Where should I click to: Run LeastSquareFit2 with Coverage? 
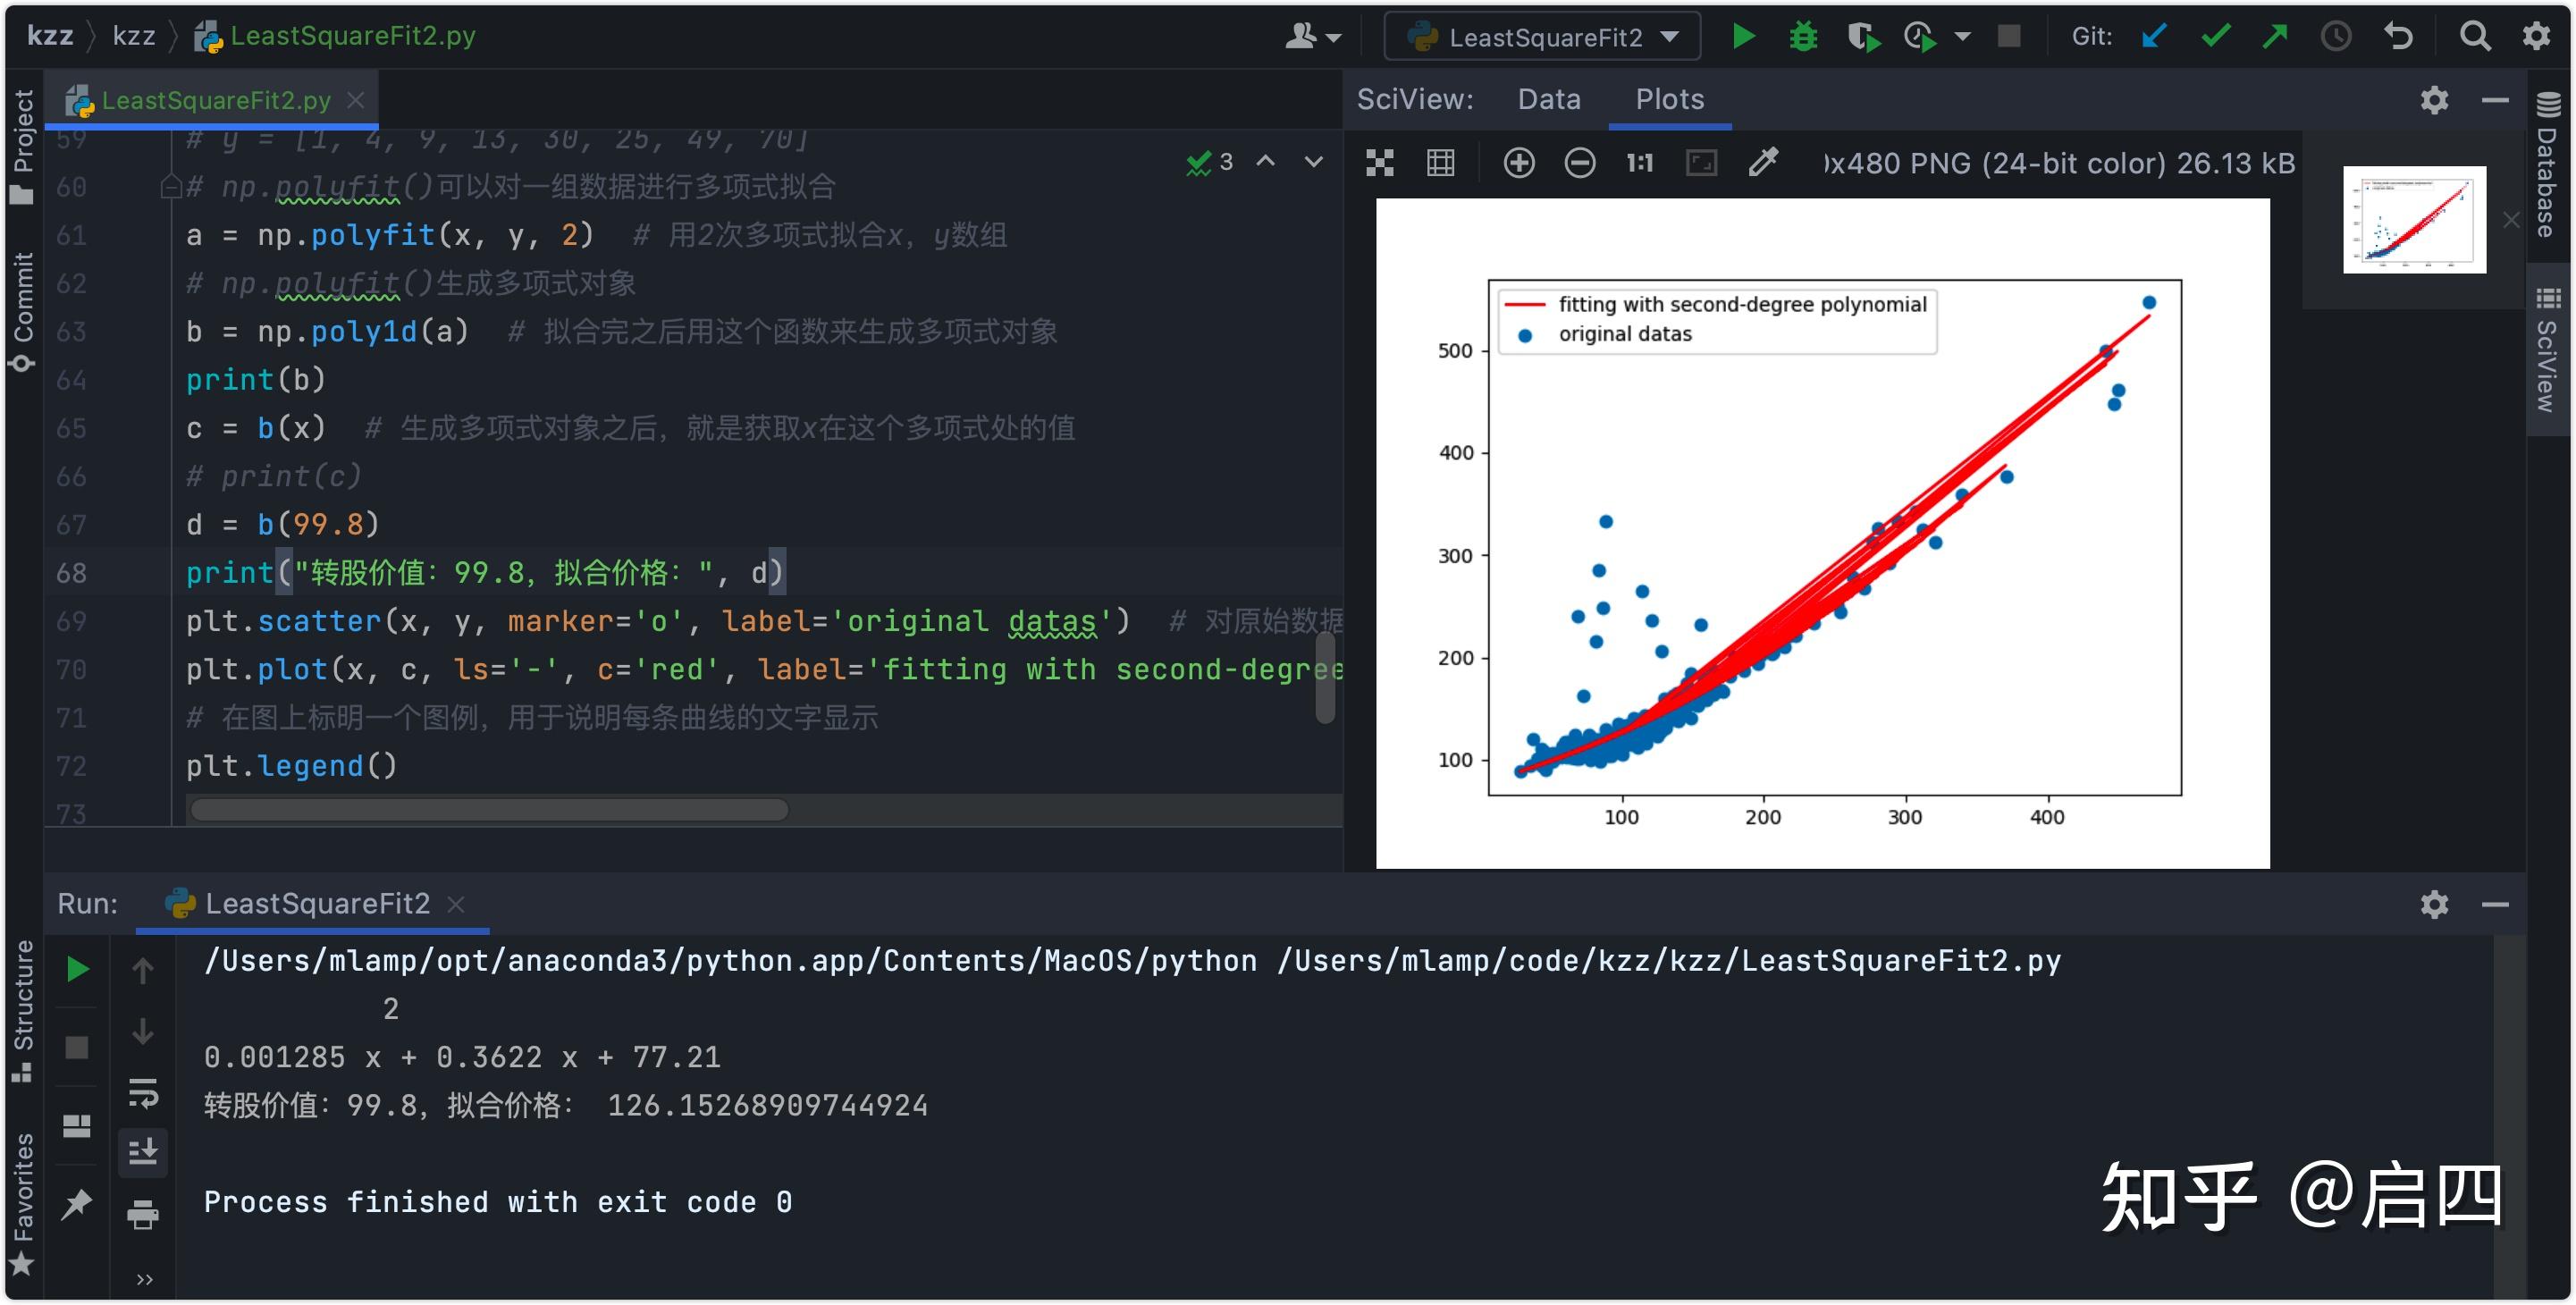click(1862, 36)
